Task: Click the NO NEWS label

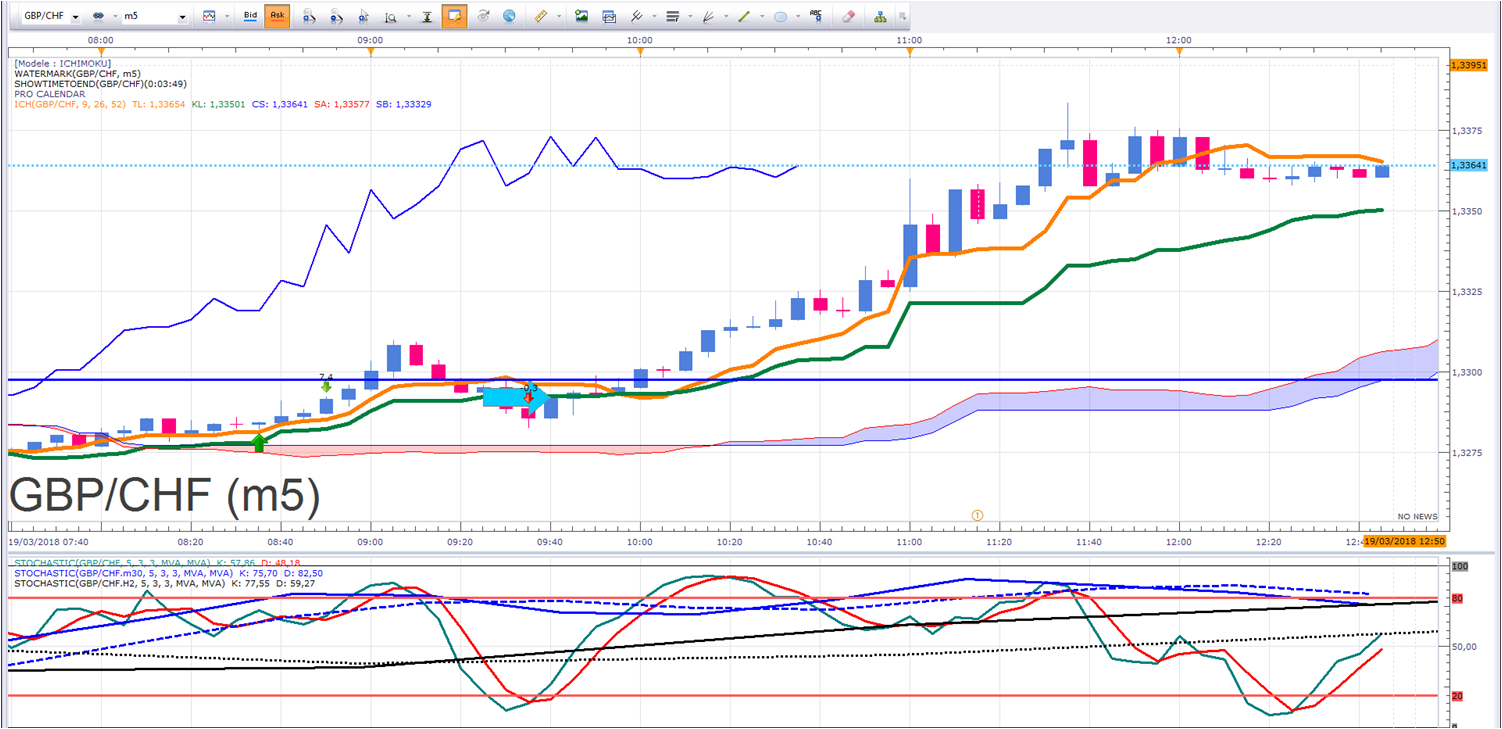Action: click(x=1417, y=516)
